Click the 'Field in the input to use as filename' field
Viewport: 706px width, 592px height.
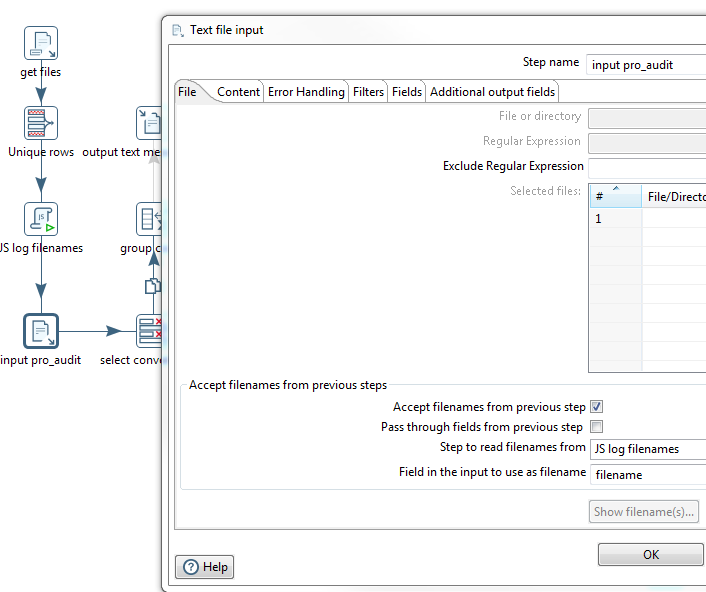point(647,475)
